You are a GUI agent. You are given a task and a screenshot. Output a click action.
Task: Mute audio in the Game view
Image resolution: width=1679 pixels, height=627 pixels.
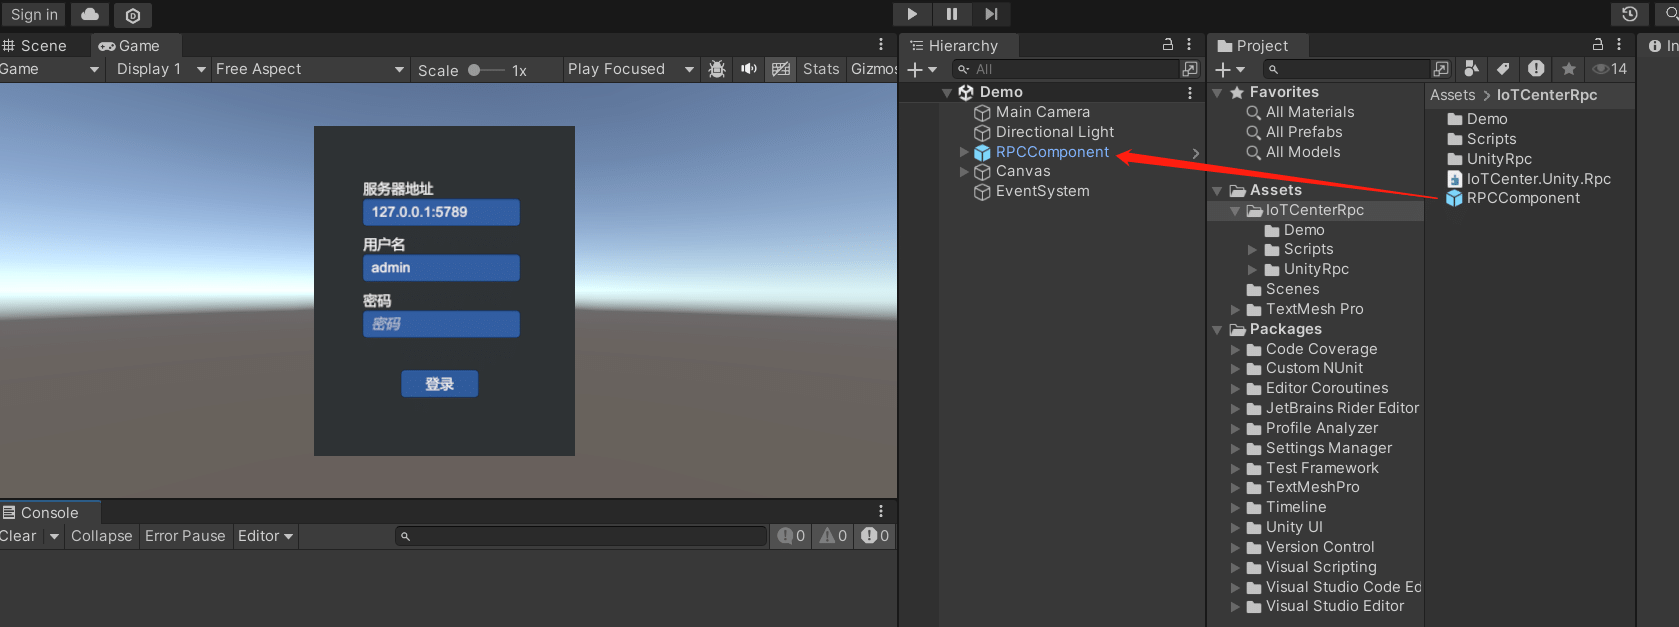coord(748,69)
